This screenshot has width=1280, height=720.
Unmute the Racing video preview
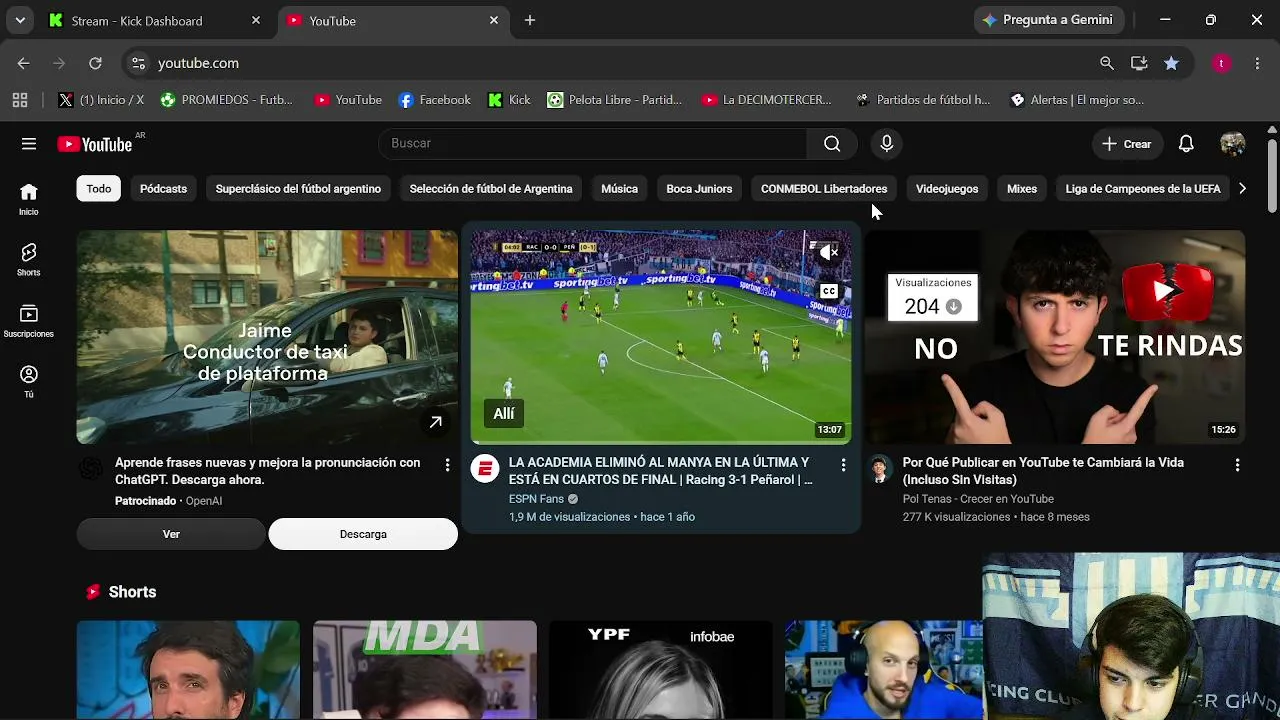(x=829, y=253)
